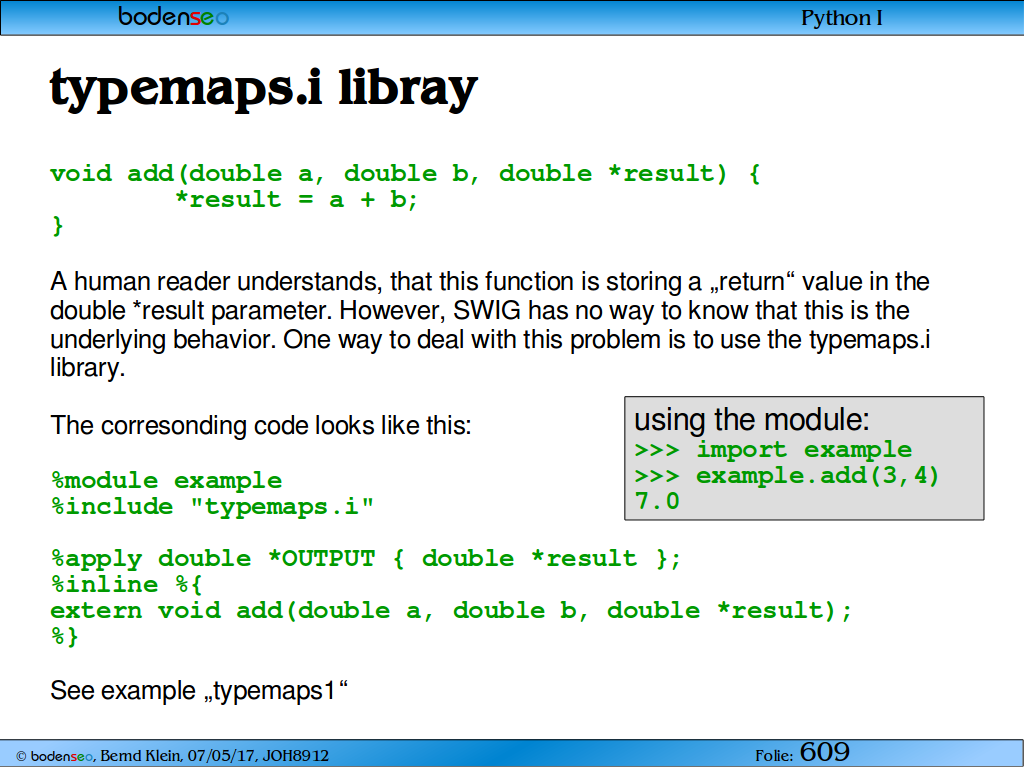Click the line 'The corresonding code looks like this:'
The height and width of the screenshot is (768, 1024).
point(261,425)
